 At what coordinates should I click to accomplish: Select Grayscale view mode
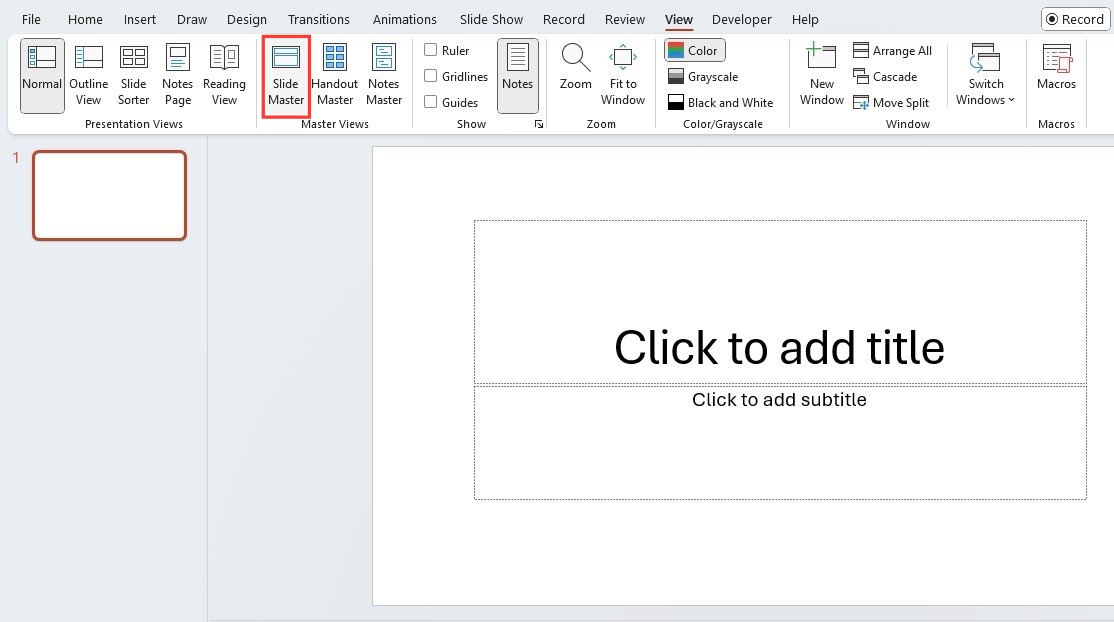703,77
